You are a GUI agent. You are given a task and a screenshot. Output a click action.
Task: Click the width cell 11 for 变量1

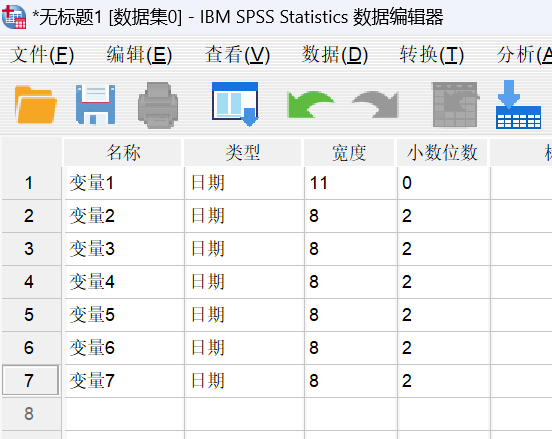pyautogui.click(x=351, y=183)
